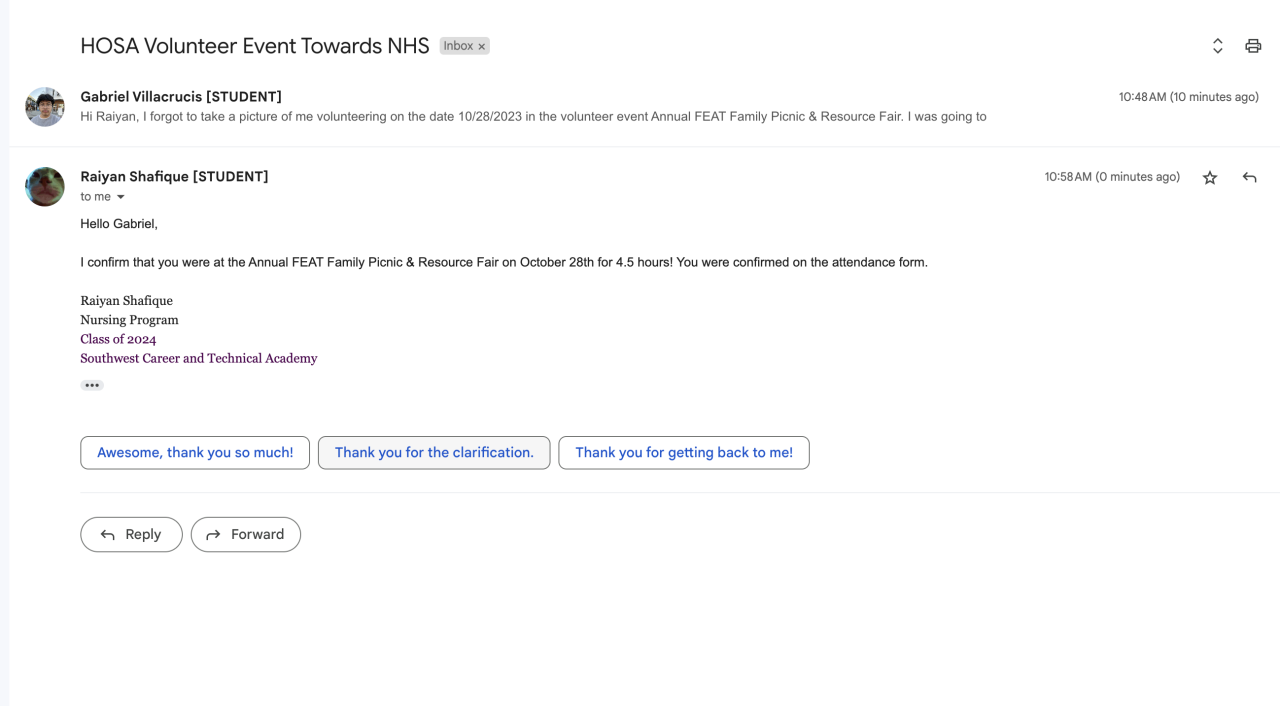Choose smart reply "Thank you for the clarification."
Viewport: 1280px width, 706px height.
[434, 453]
